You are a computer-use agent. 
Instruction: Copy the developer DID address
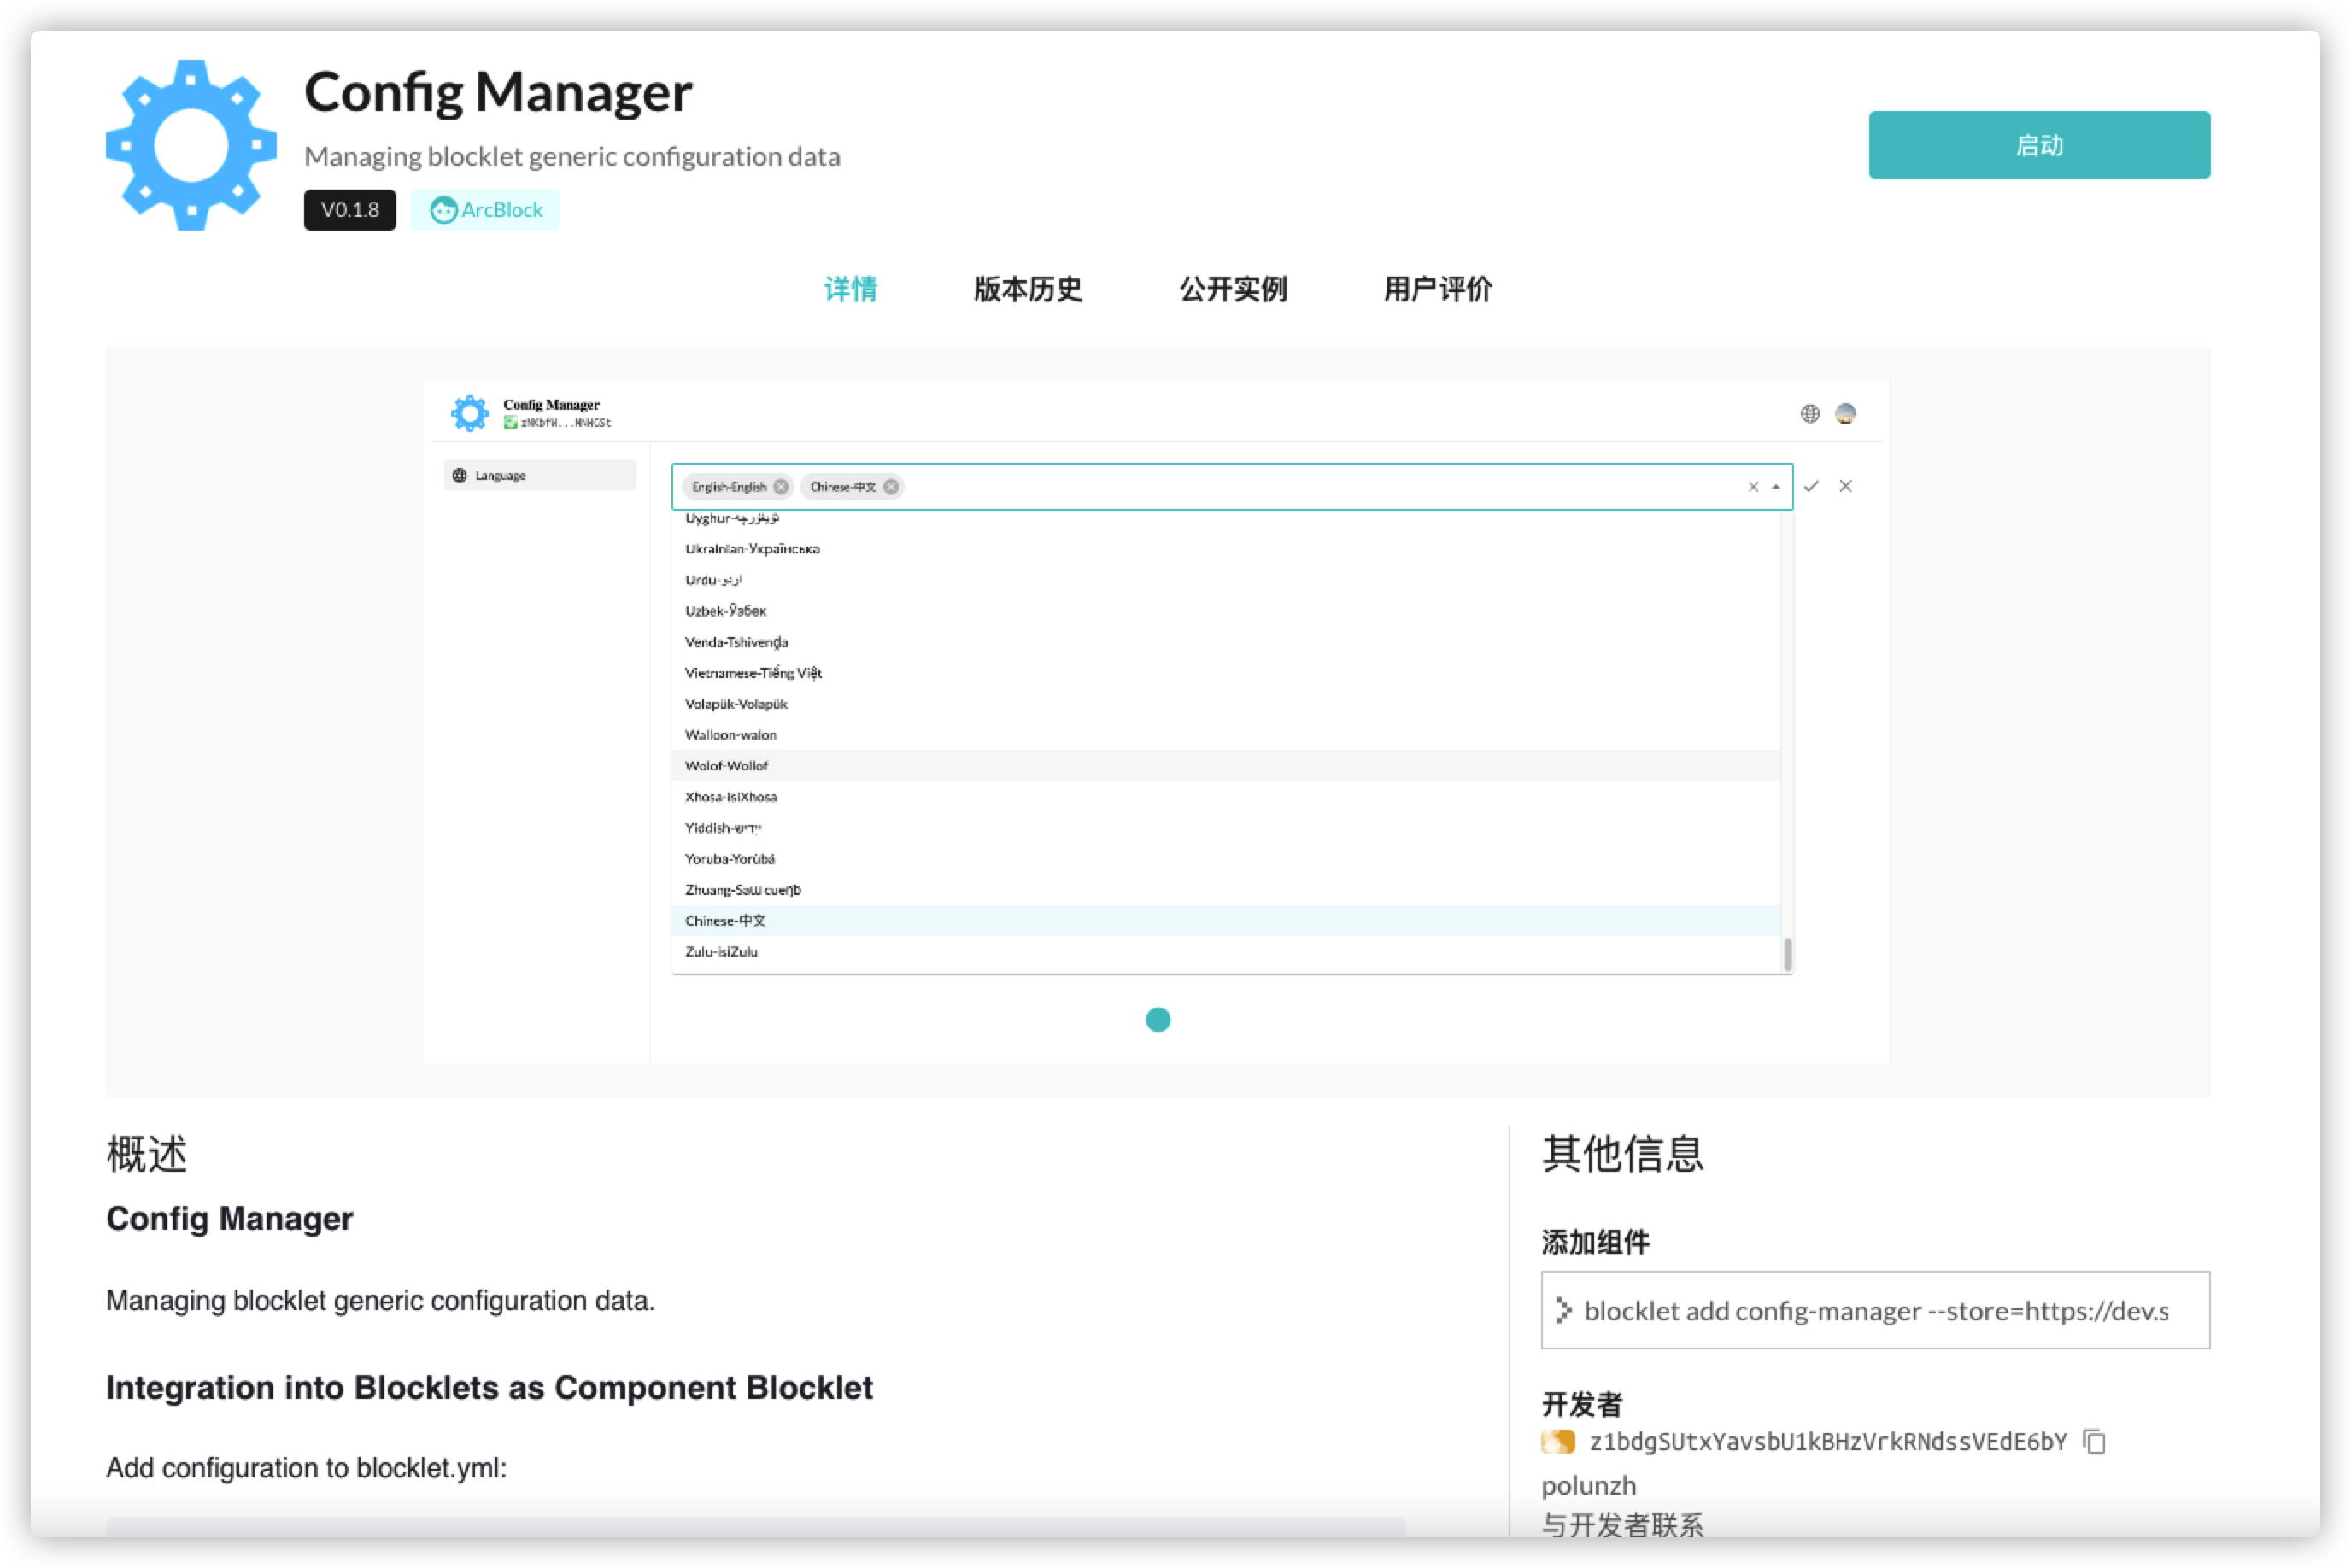2094,1442
